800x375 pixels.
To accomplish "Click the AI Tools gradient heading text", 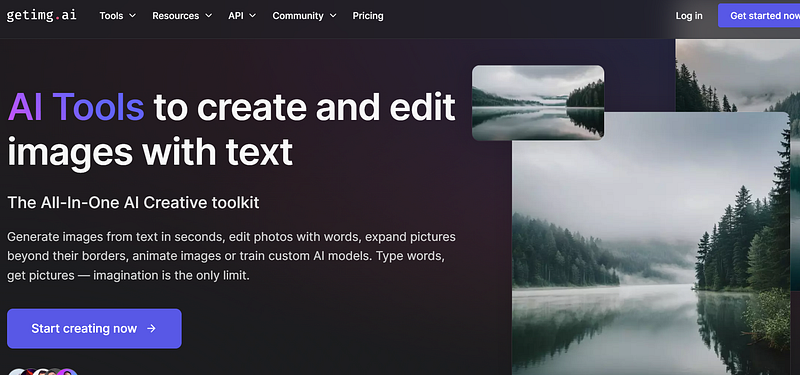I will pos(76,107).
